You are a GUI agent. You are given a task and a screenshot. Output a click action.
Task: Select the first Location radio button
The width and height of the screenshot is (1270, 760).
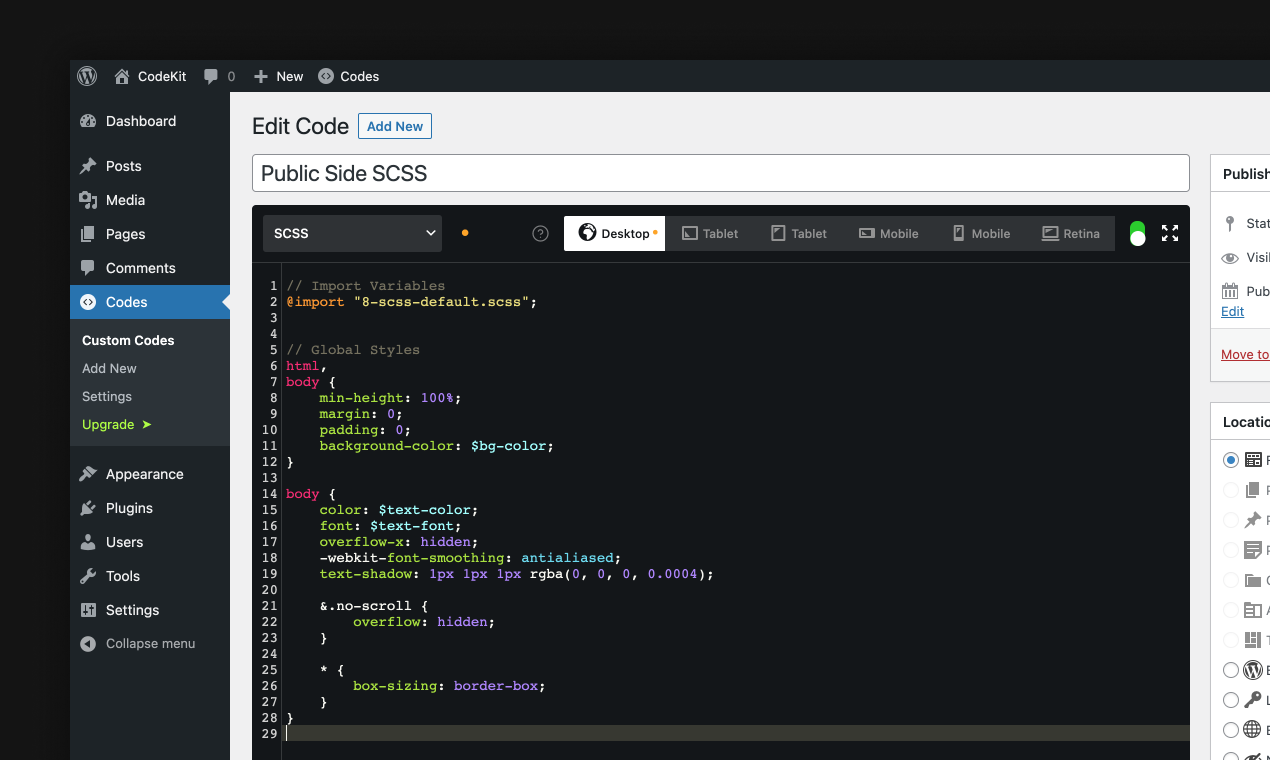click(1230, 460)
